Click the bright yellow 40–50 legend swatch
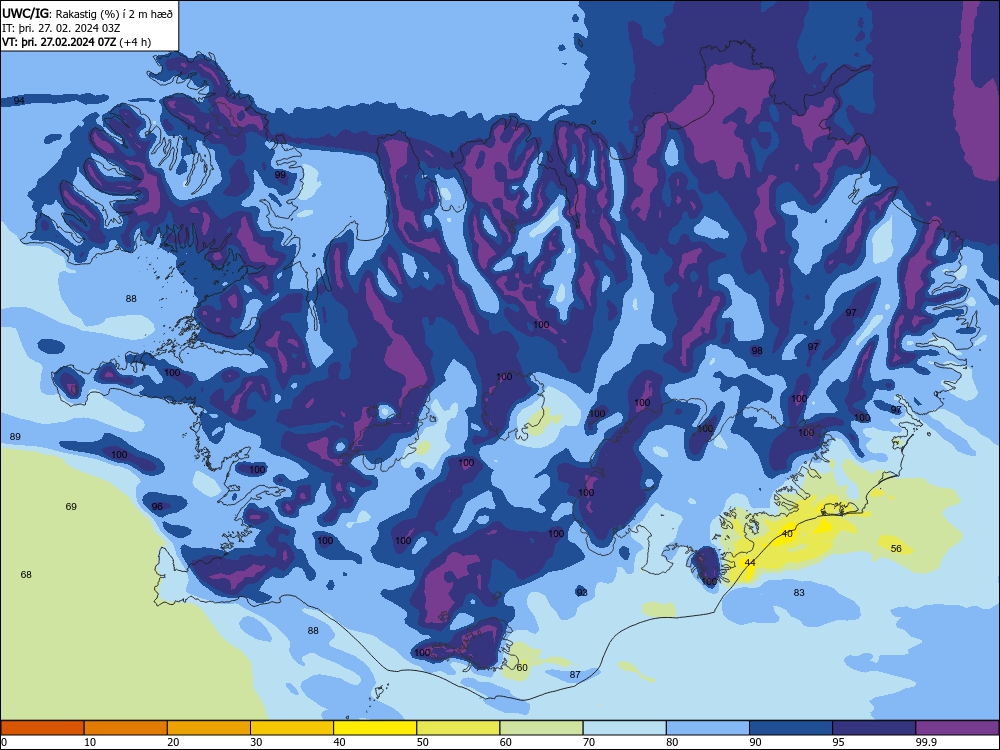Image resolution: width=1000 pixels, height=750 pixels. (x=375, y=728)
